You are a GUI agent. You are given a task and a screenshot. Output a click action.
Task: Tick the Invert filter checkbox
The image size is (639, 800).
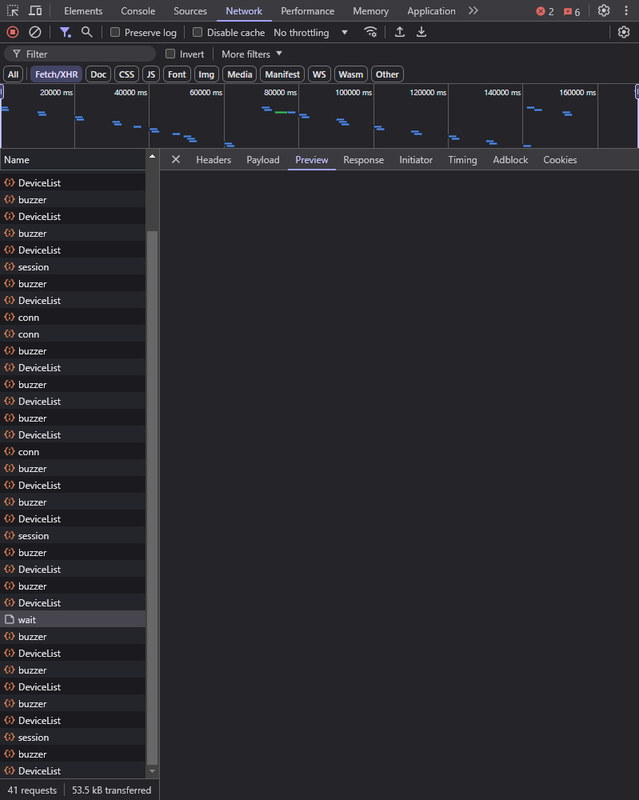click(x=170, y=54)
